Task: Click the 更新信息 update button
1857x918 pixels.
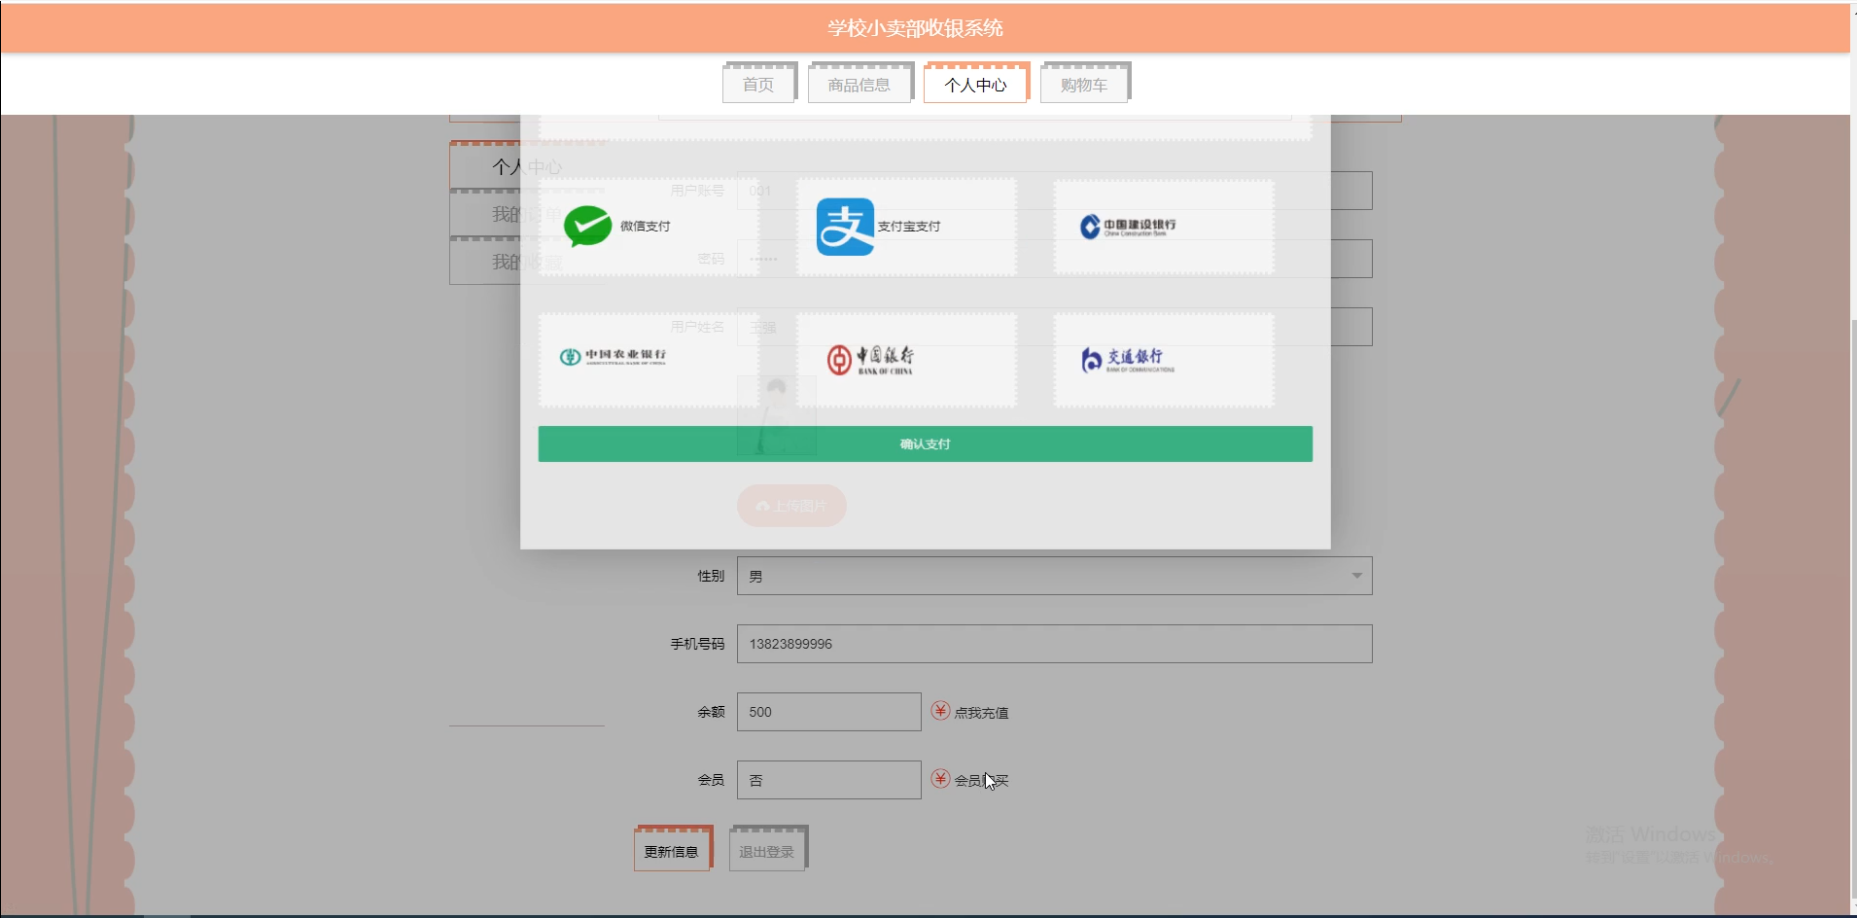Action: (x=672, y=850)
